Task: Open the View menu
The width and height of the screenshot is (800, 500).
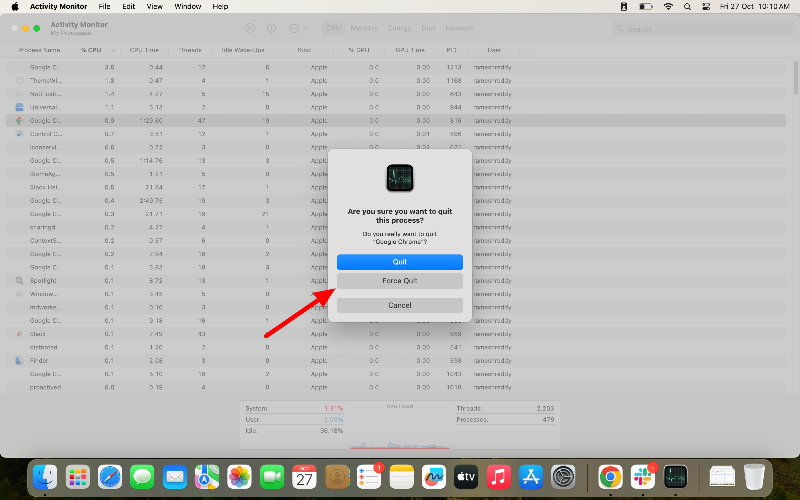Action: point(155,7)
